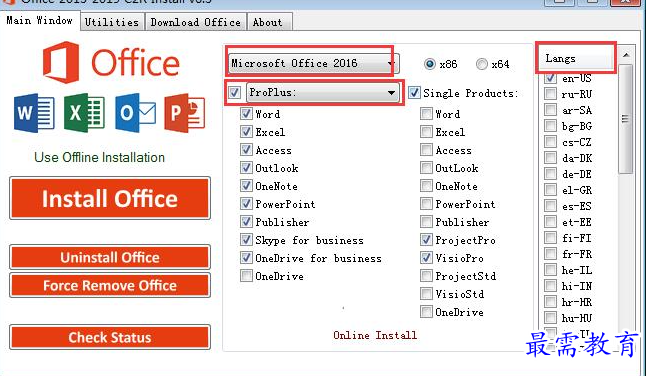
Task: Check the he-IL language
Action: [x=550, y=270]
